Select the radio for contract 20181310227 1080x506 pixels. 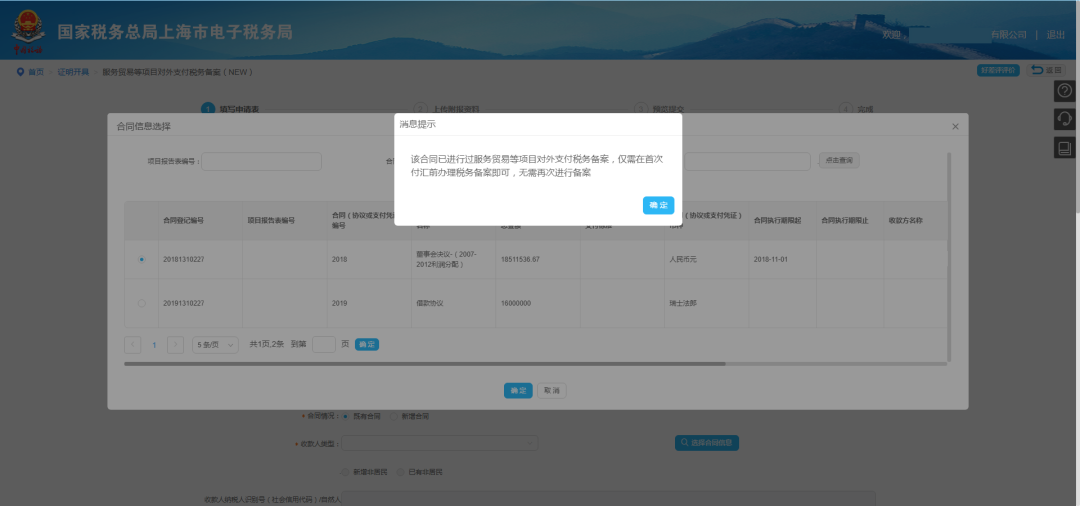142,260
